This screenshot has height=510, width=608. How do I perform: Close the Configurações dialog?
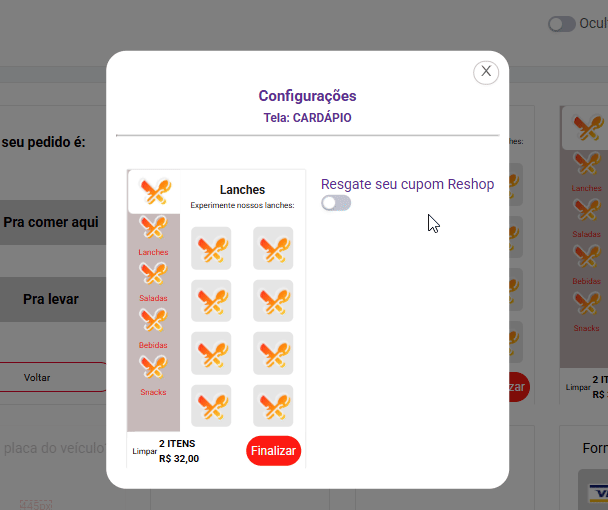coord(486,71)
